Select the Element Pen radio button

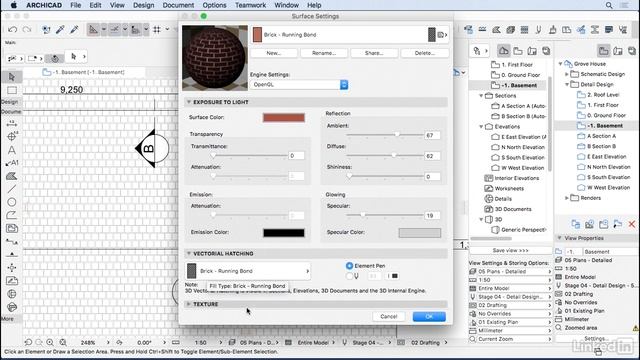tap(349, 266)
